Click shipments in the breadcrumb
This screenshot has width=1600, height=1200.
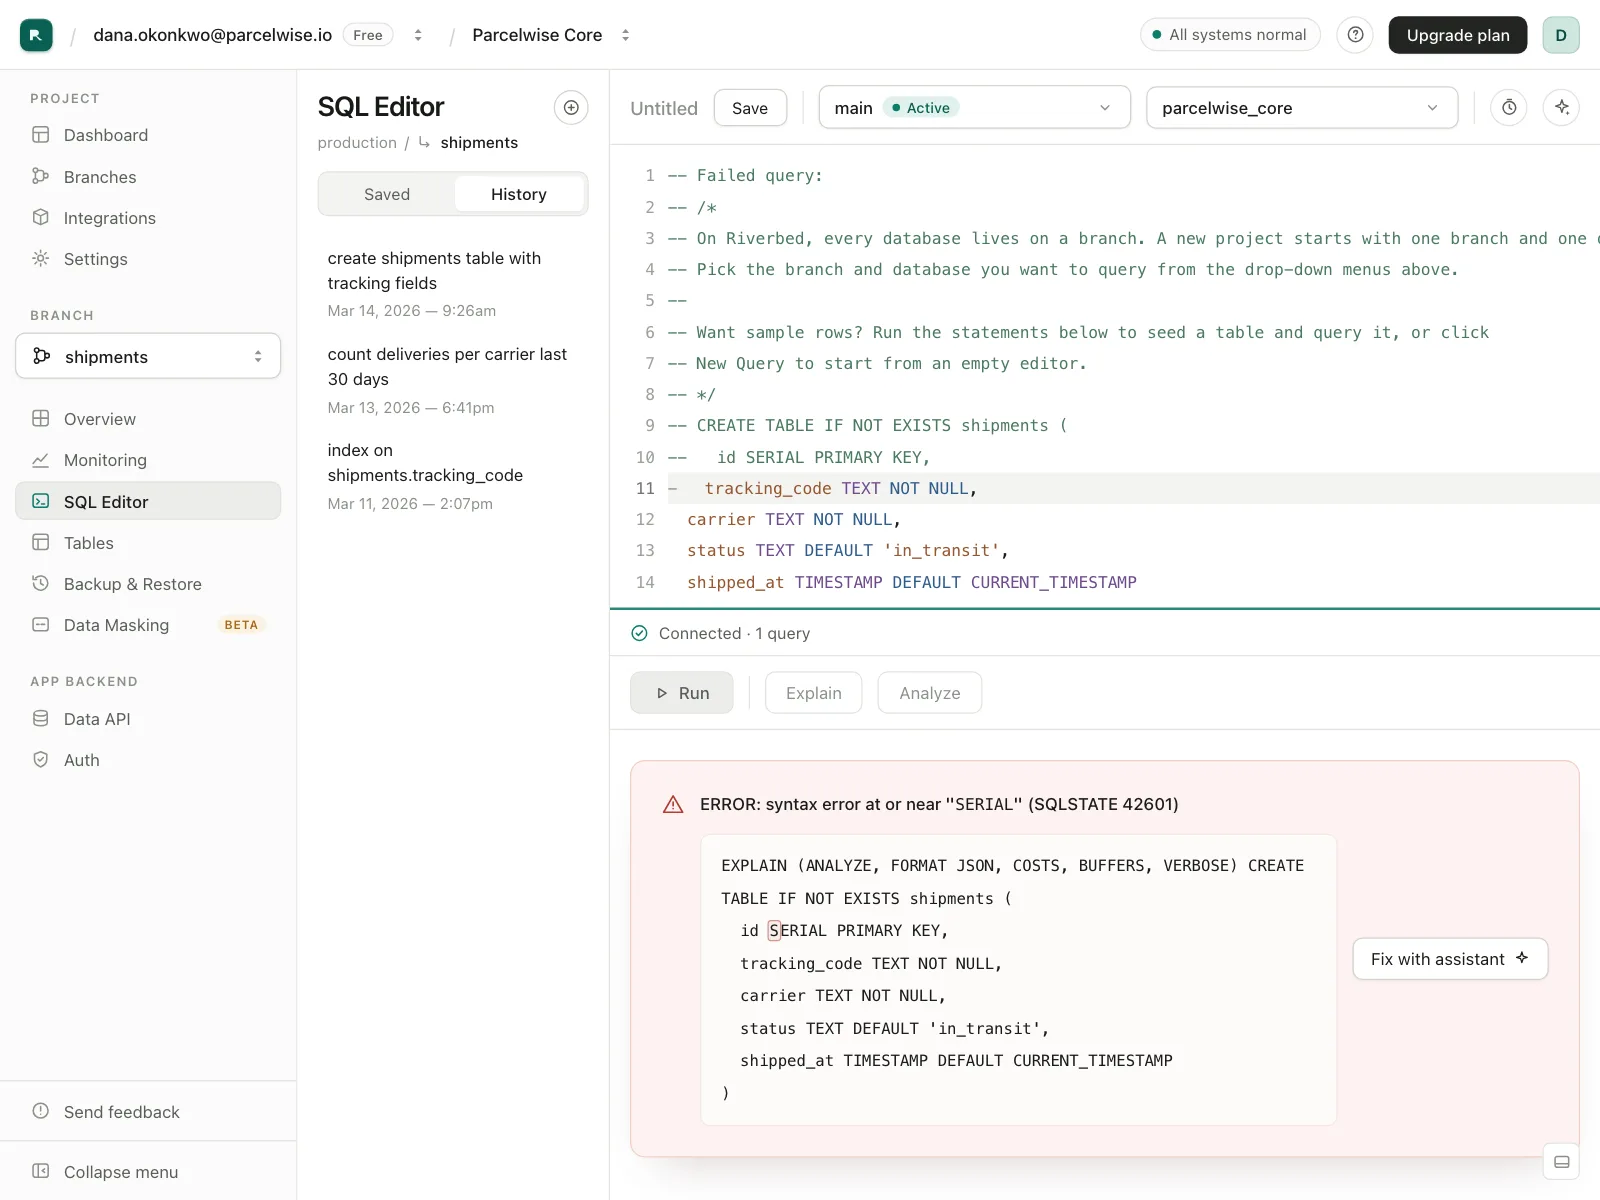click(x=479, y=143)
